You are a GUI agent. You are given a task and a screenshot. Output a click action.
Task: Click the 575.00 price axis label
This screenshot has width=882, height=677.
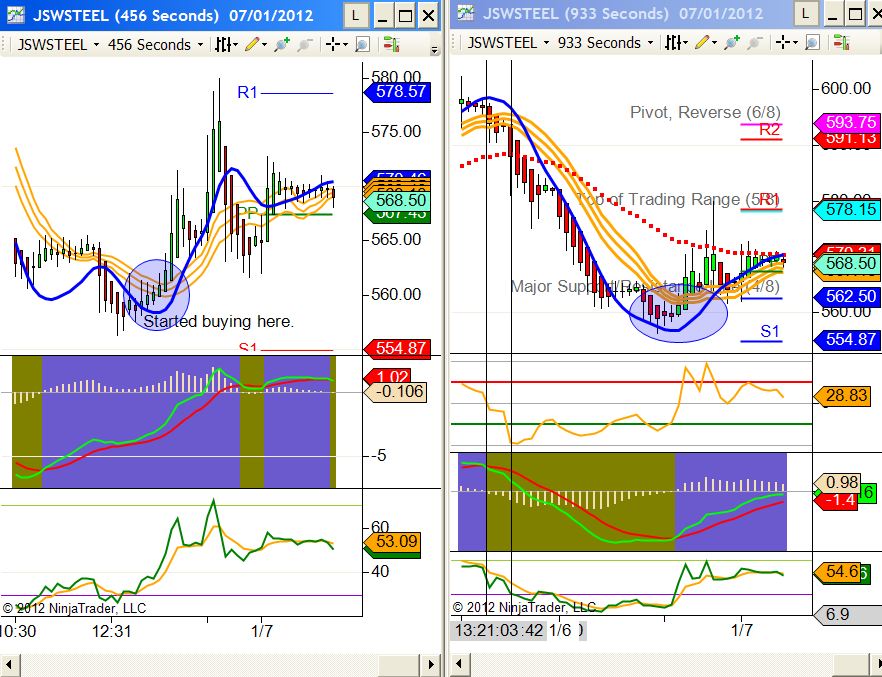click(396, 132)
